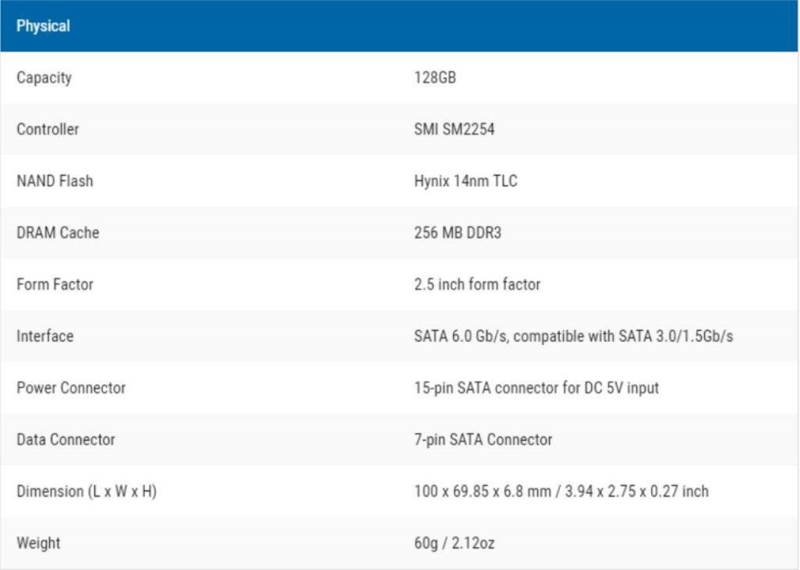Click the 128GB capacity value

pyautogui.click(x=435, y=78)
